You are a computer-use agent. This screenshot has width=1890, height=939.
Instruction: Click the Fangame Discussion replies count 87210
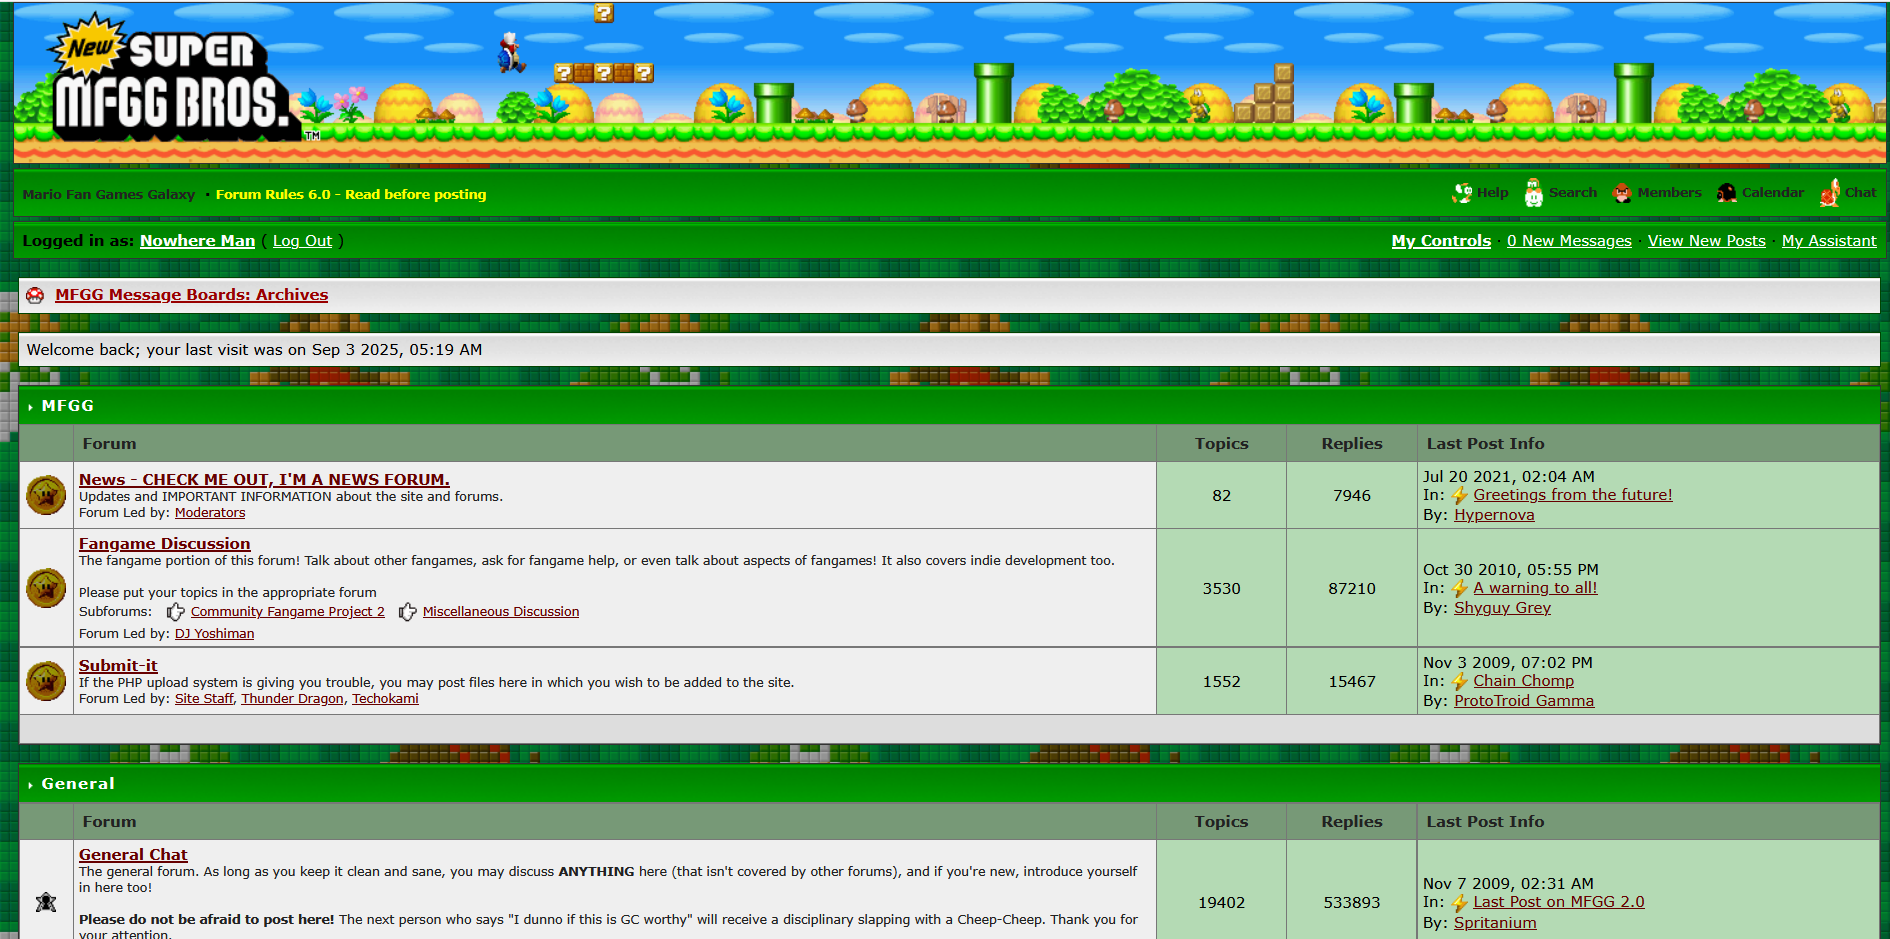(x=1352, y=589)
